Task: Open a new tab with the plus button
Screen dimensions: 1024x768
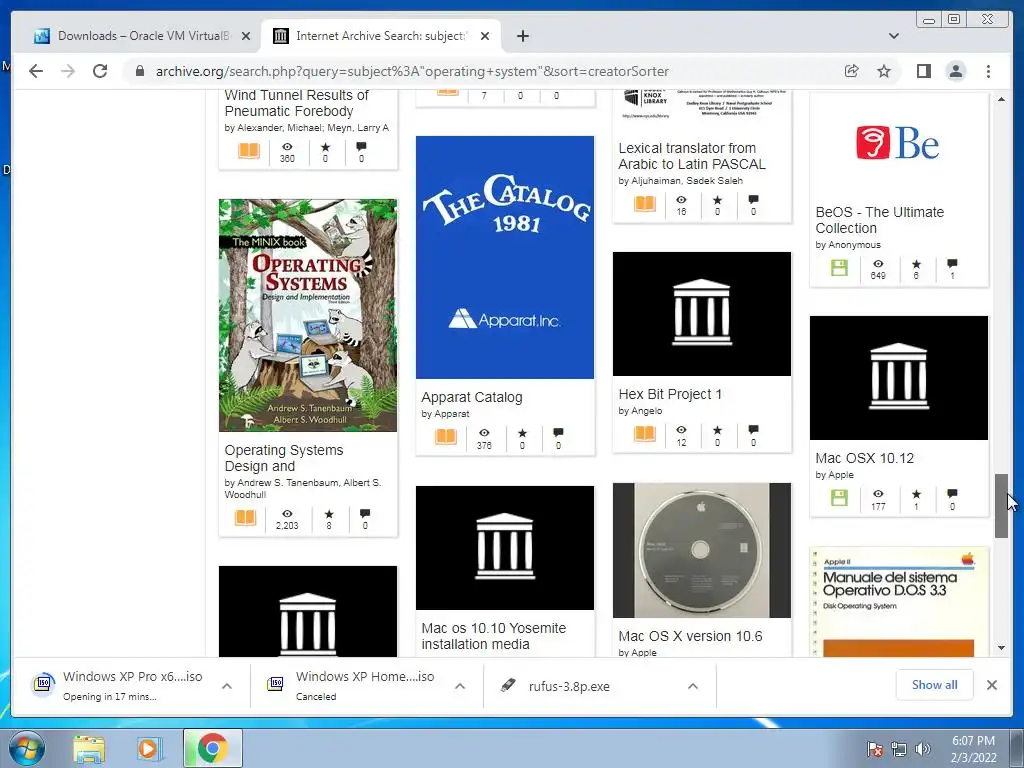Action: click(522, 36)
